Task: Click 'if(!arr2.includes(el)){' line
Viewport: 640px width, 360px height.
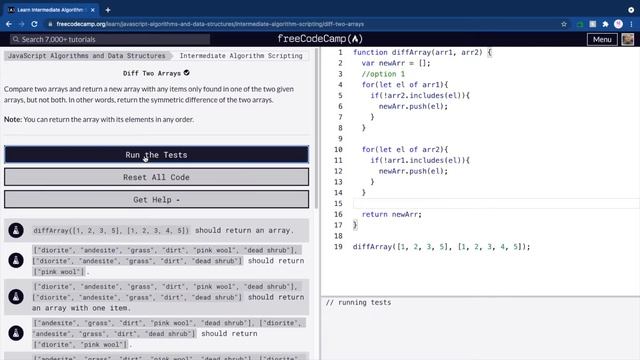Action: click(420, 96)
